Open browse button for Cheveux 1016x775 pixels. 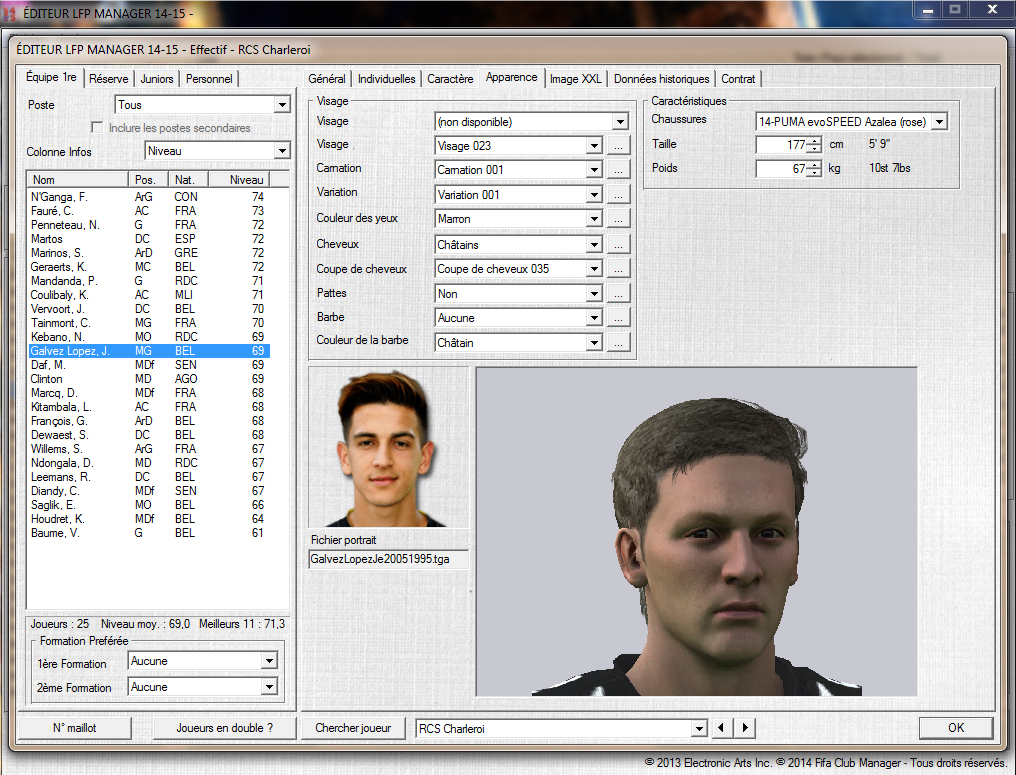[x=619, y=245]
